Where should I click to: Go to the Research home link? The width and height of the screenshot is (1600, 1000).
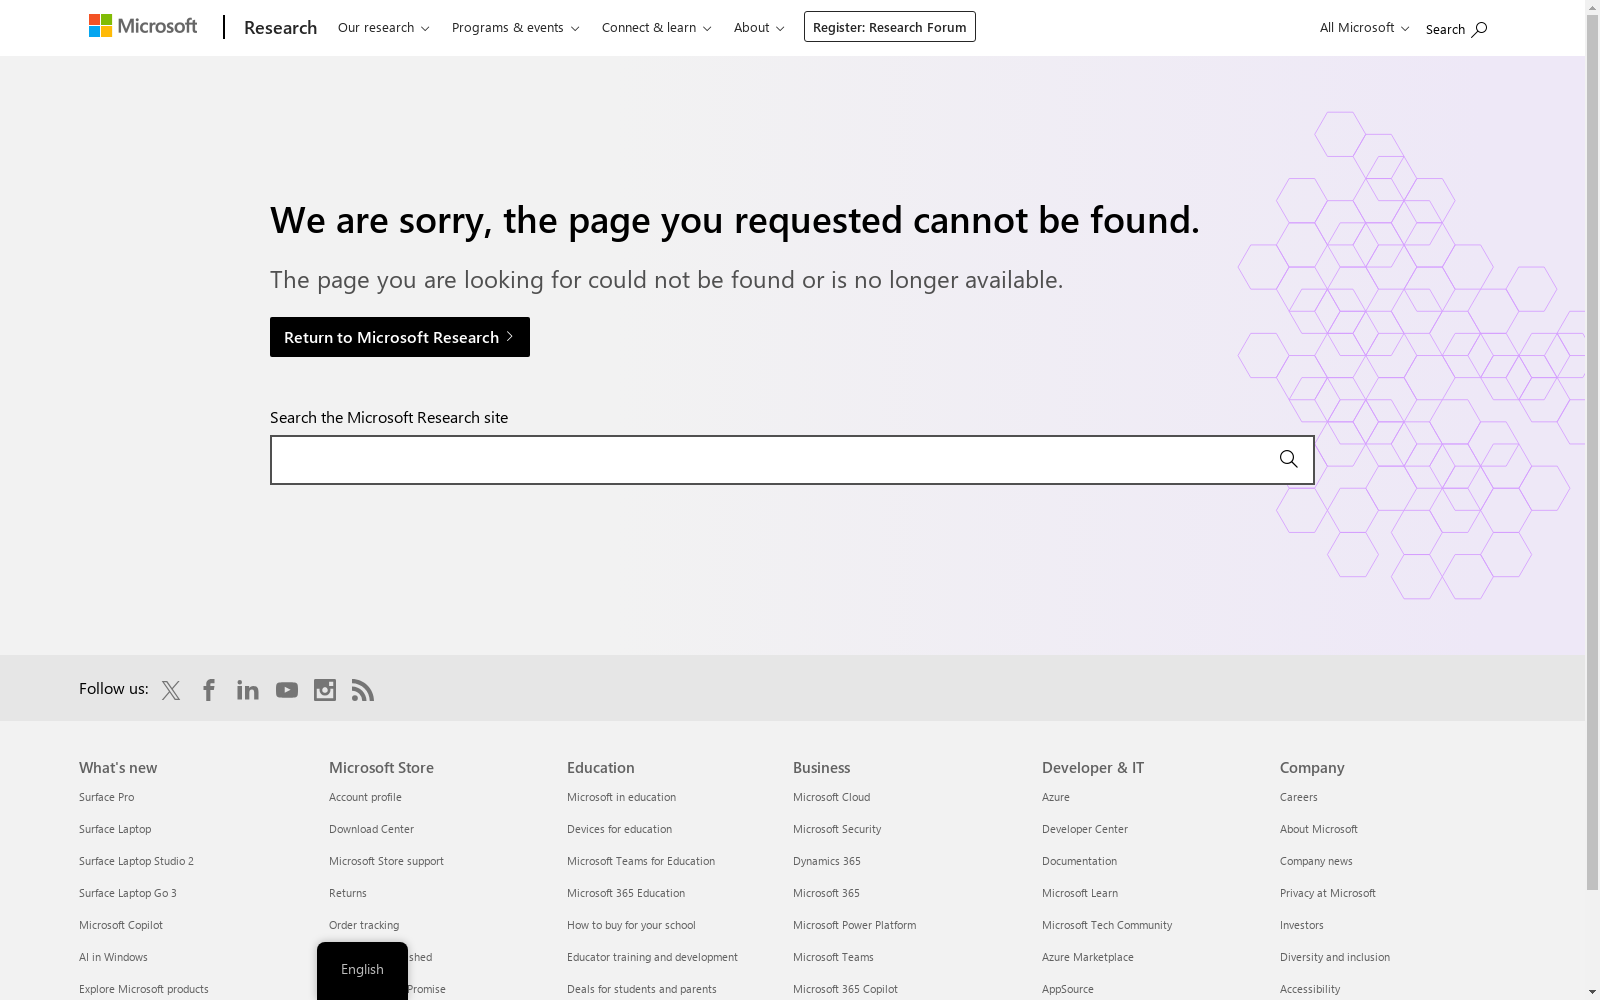coord(280,27)
